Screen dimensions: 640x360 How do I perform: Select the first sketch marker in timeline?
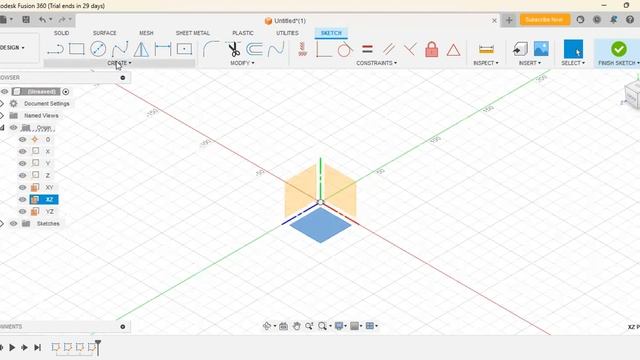coord(56,347)
